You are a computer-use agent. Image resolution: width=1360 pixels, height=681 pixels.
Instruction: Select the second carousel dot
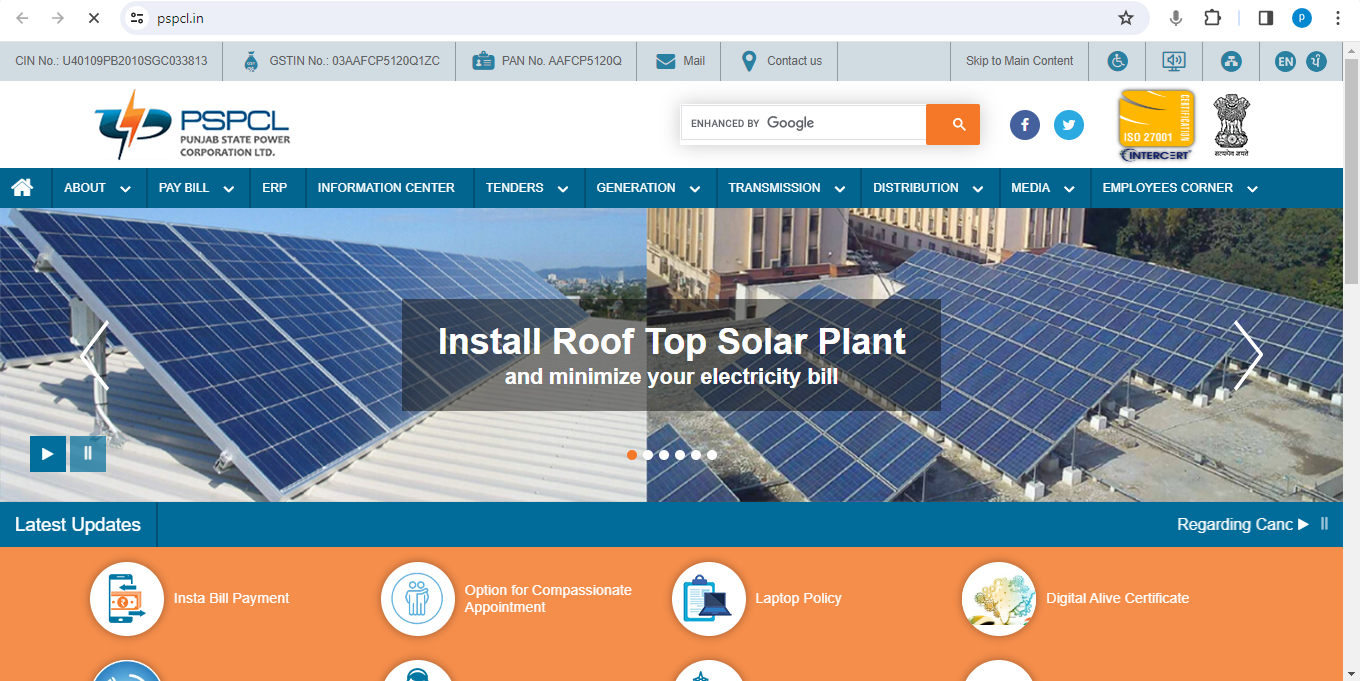[x=648, y=454]
